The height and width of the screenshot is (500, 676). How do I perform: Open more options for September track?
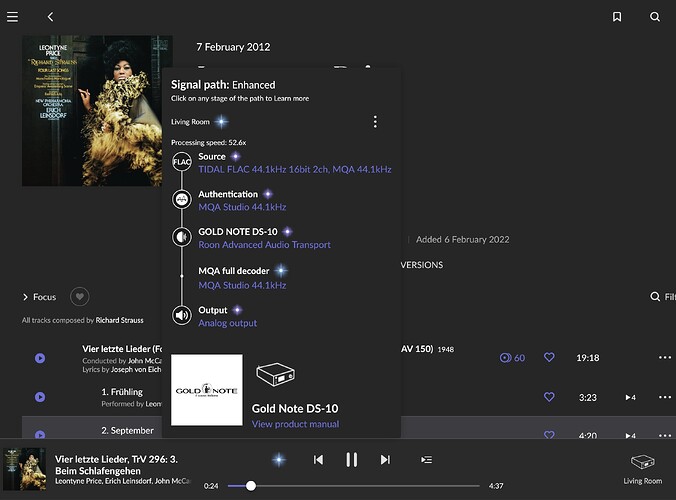coord(665,435)
